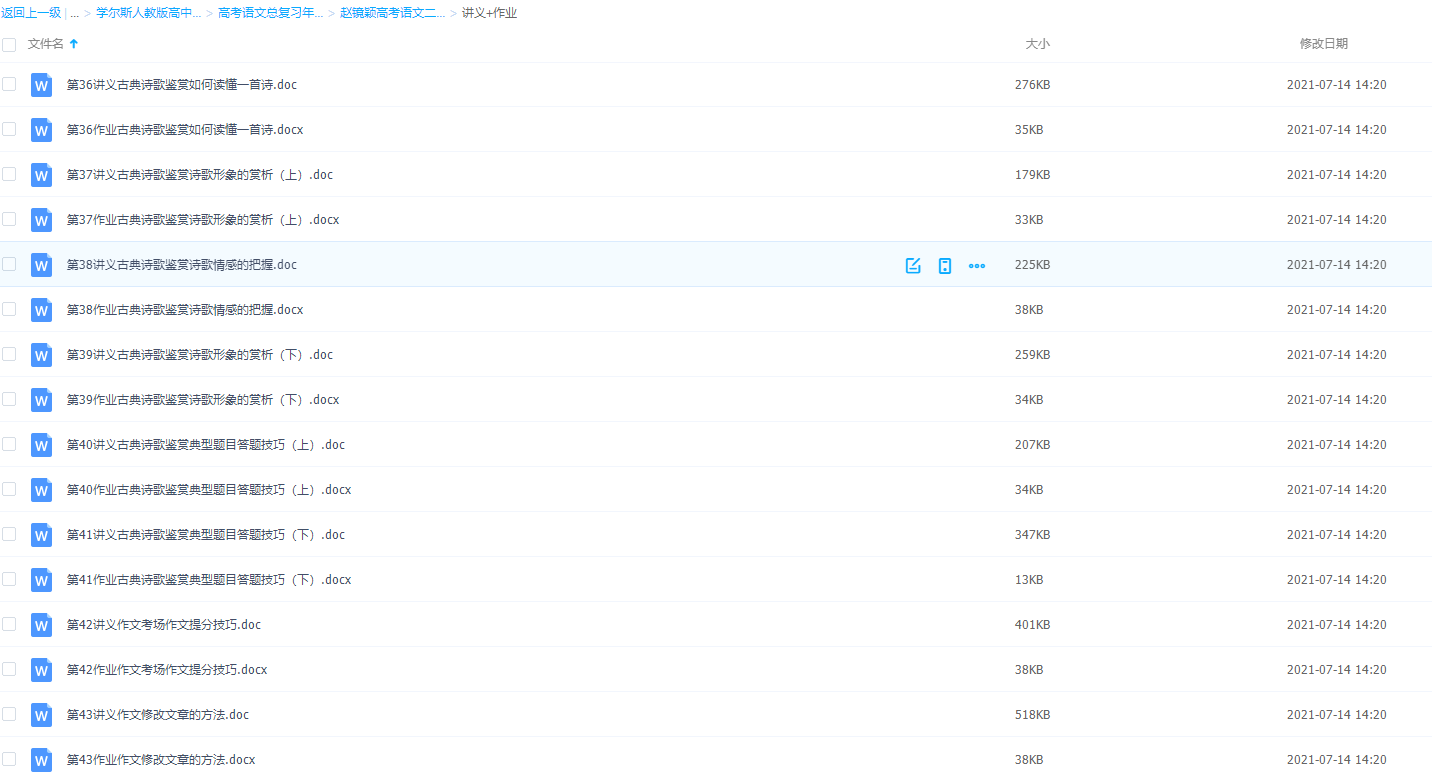The image size is (1432, 781).
Task: Sort by the 修改日期 column header
Action: (1323, 44)
